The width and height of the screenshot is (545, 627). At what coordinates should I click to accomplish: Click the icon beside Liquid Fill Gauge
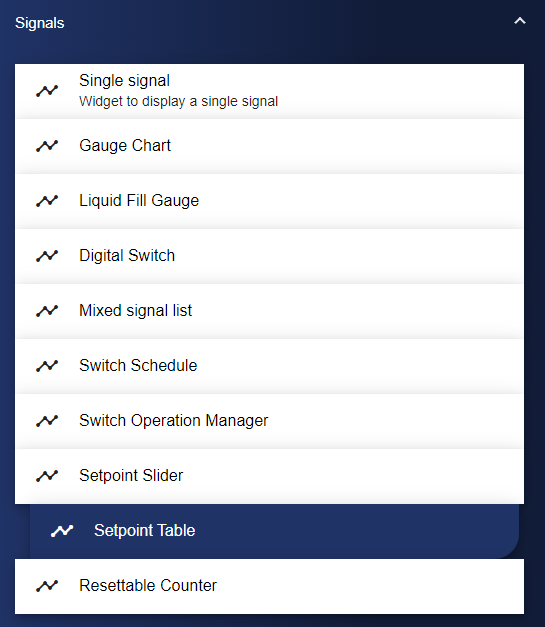(x=47, y=201)
